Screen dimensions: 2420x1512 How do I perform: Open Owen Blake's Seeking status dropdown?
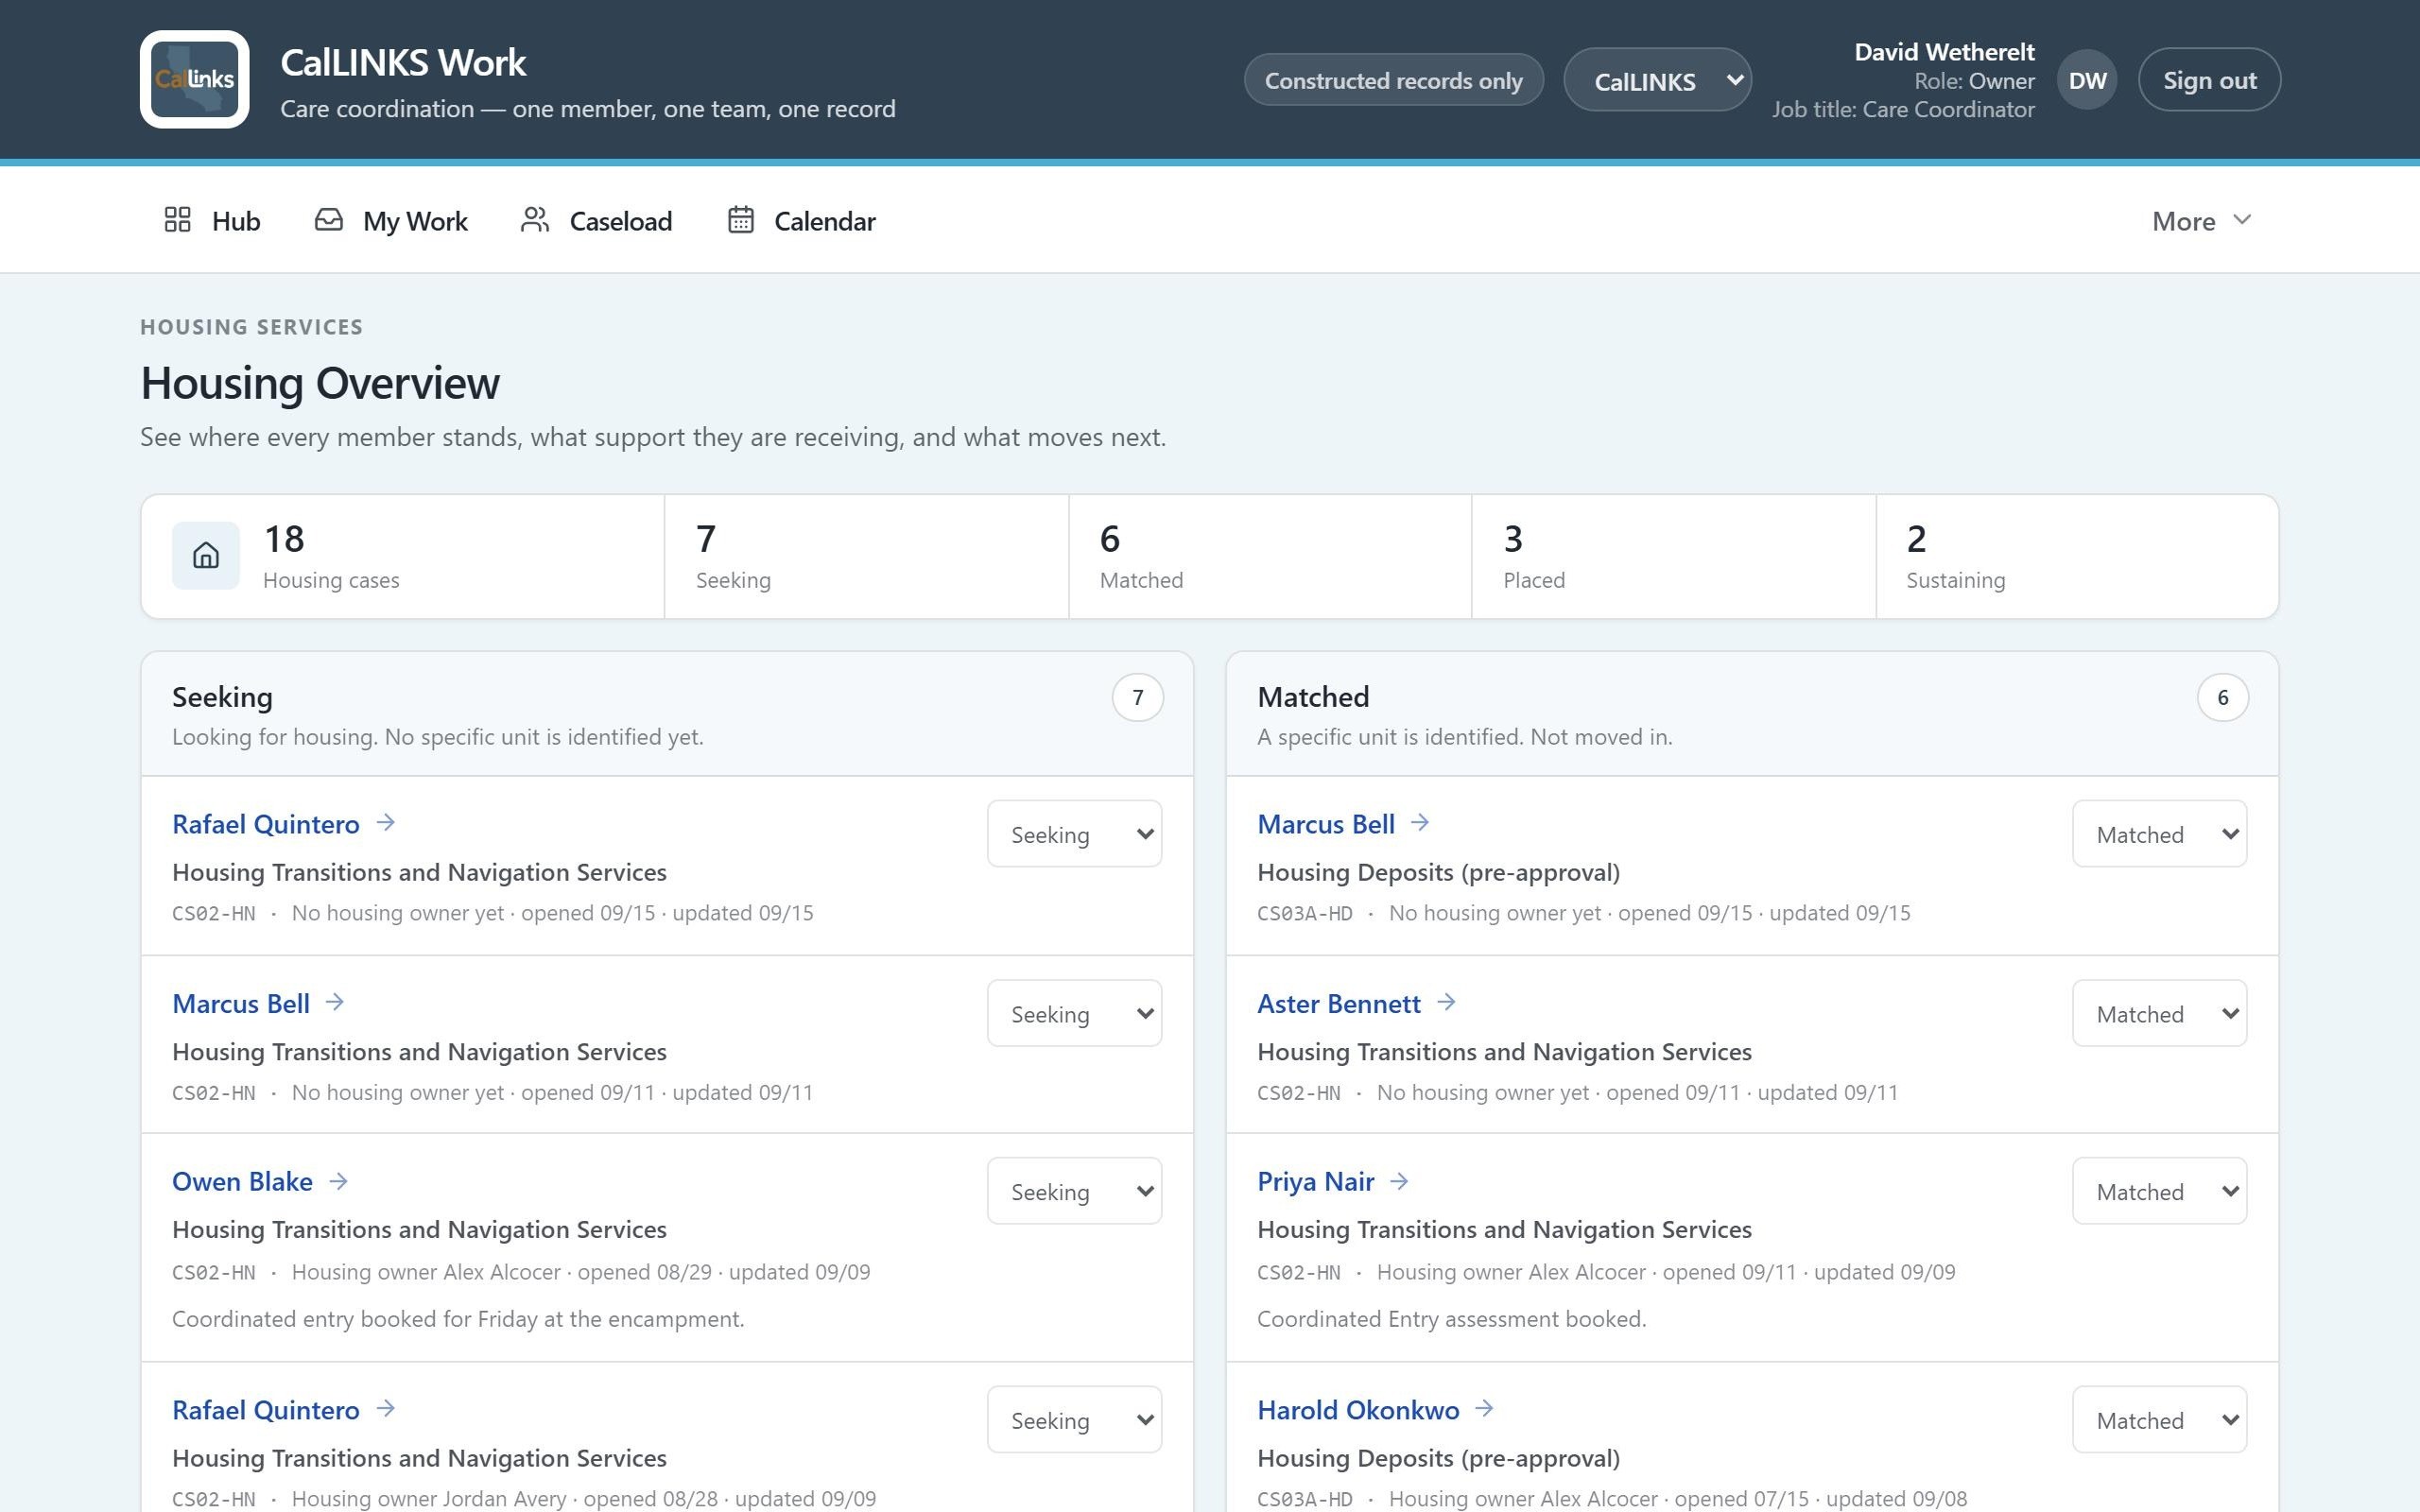pyautogui.click(x=1074, y=1191)
